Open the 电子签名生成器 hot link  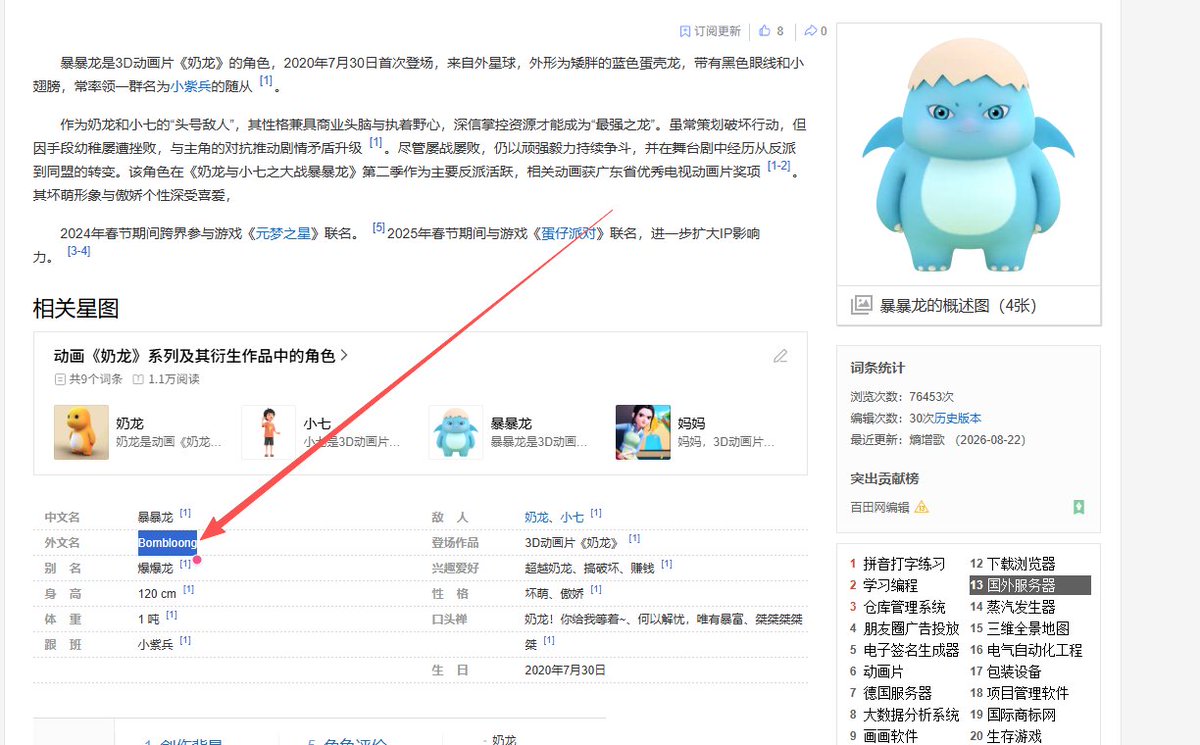click(x=911, y=650)
